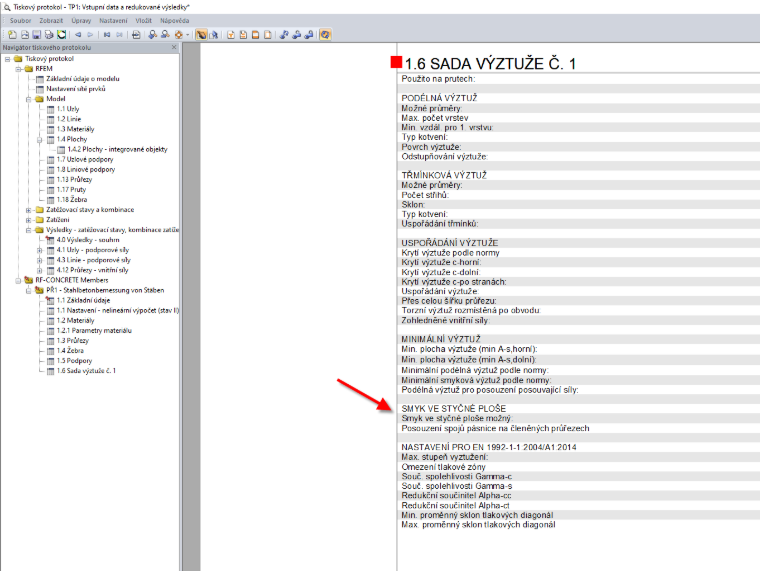Open dropdown arrow beside the lifebuoy icon

pyautogui.click(x=188, y=35)
